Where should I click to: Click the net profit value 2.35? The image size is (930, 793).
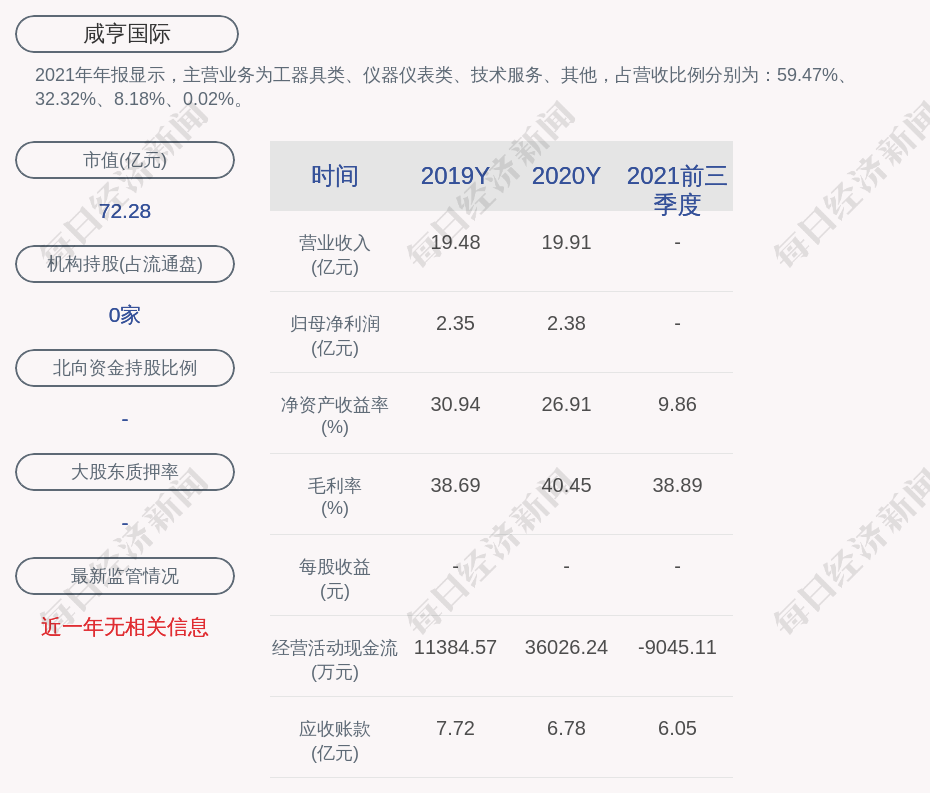(x=455, y=323)
